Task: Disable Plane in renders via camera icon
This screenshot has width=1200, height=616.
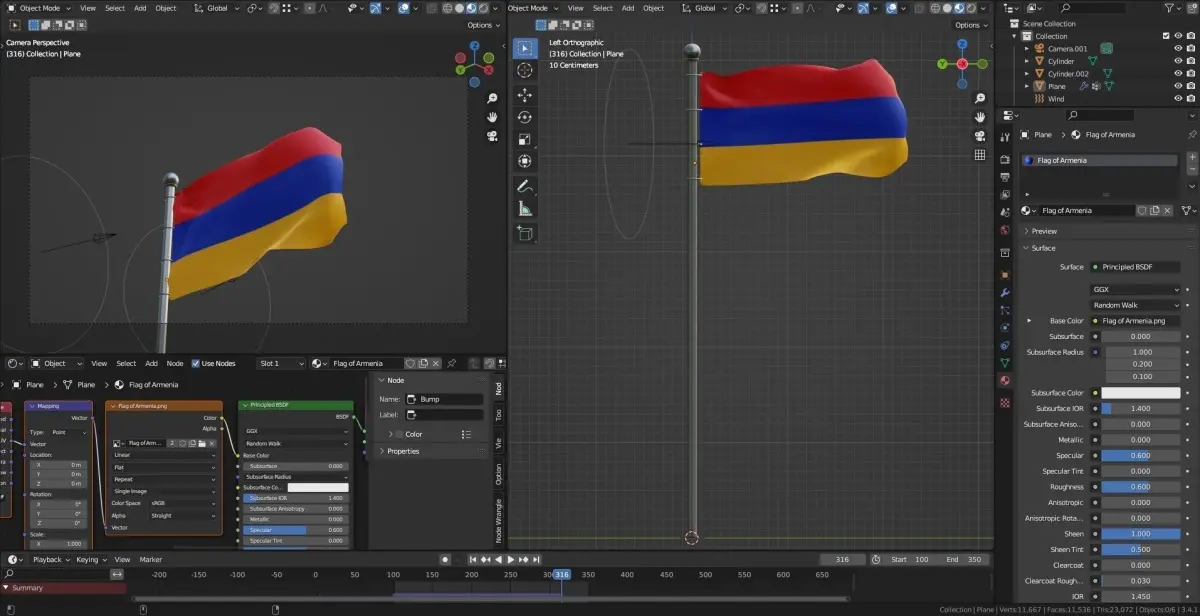Action: (x=1190, y=86)
